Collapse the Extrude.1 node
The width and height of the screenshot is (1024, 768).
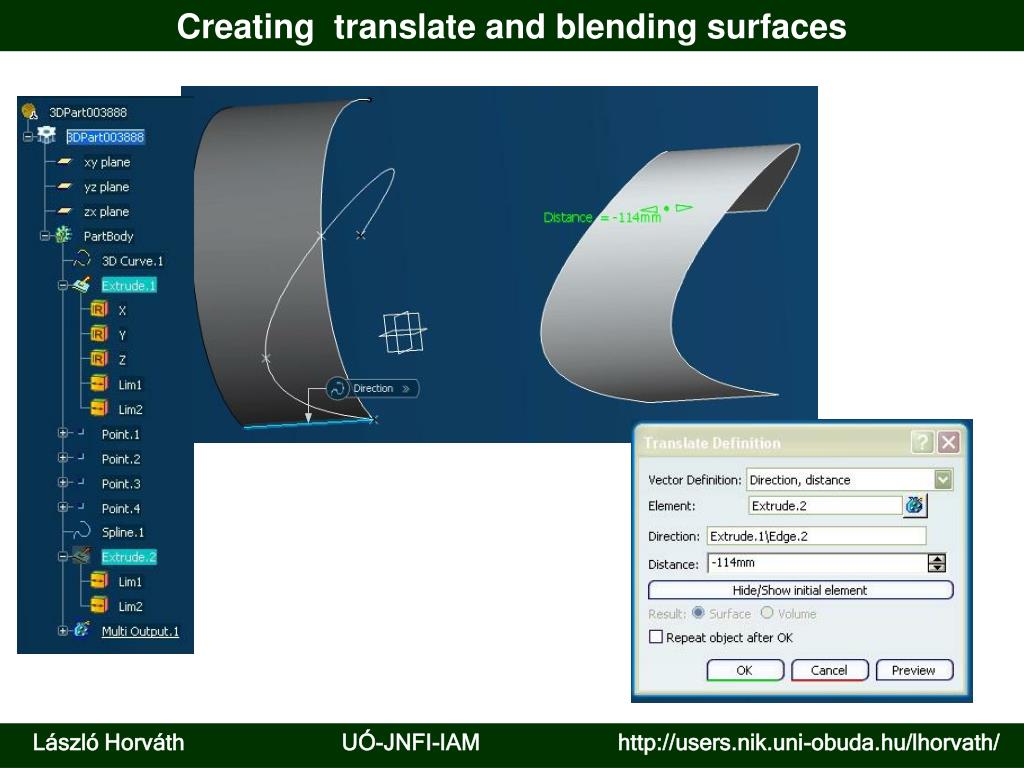(x=63, y=285)
